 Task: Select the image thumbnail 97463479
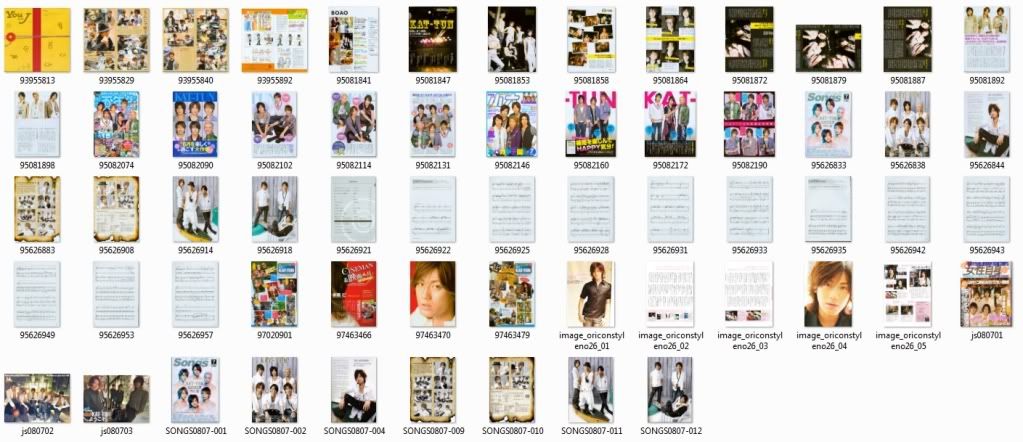(x=512, y=294)
